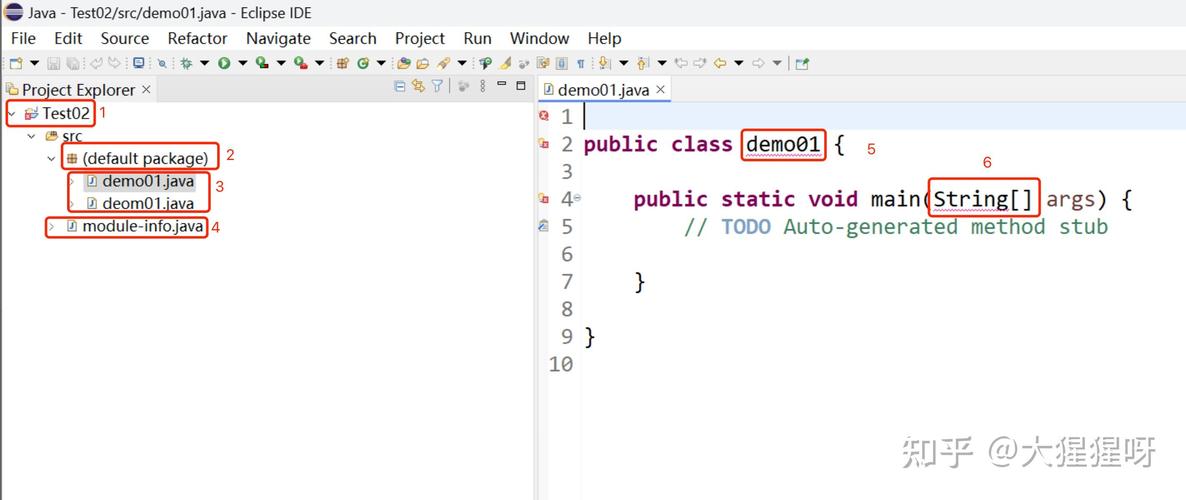
Task: Click the Open Perspective icon
Action: coord(801,63)
